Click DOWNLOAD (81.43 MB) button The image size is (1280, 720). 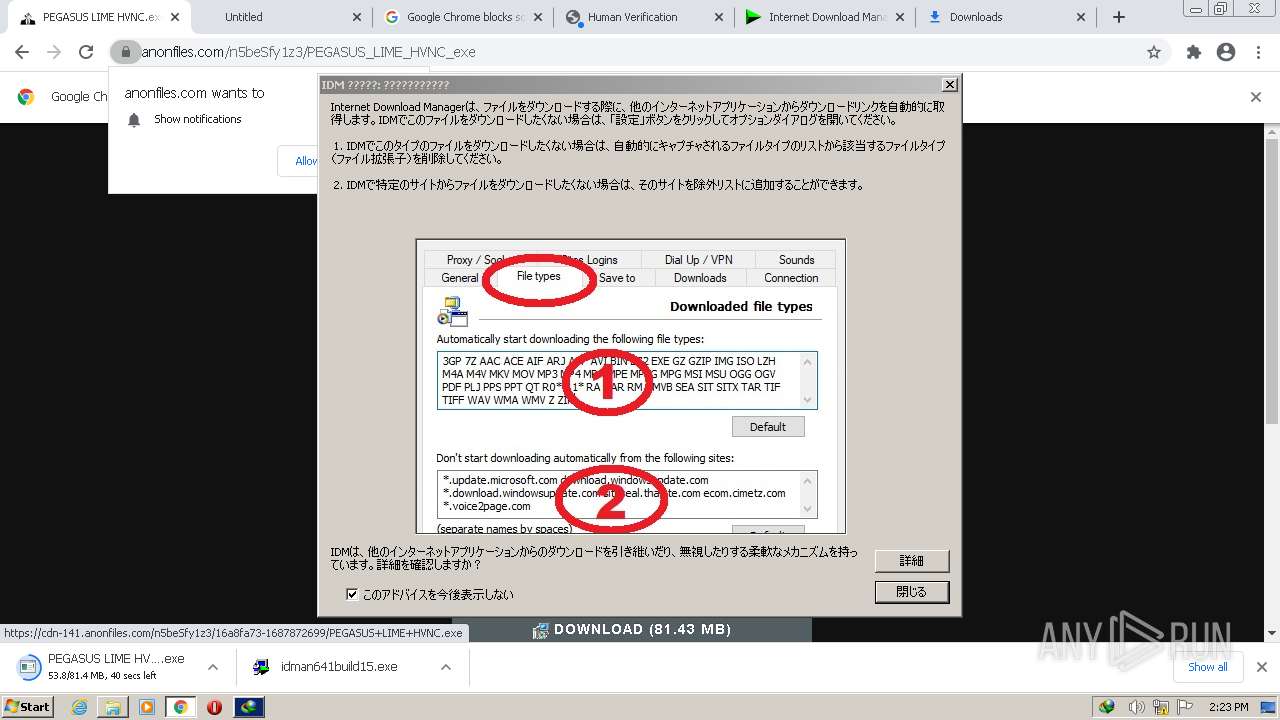[632, 629]
